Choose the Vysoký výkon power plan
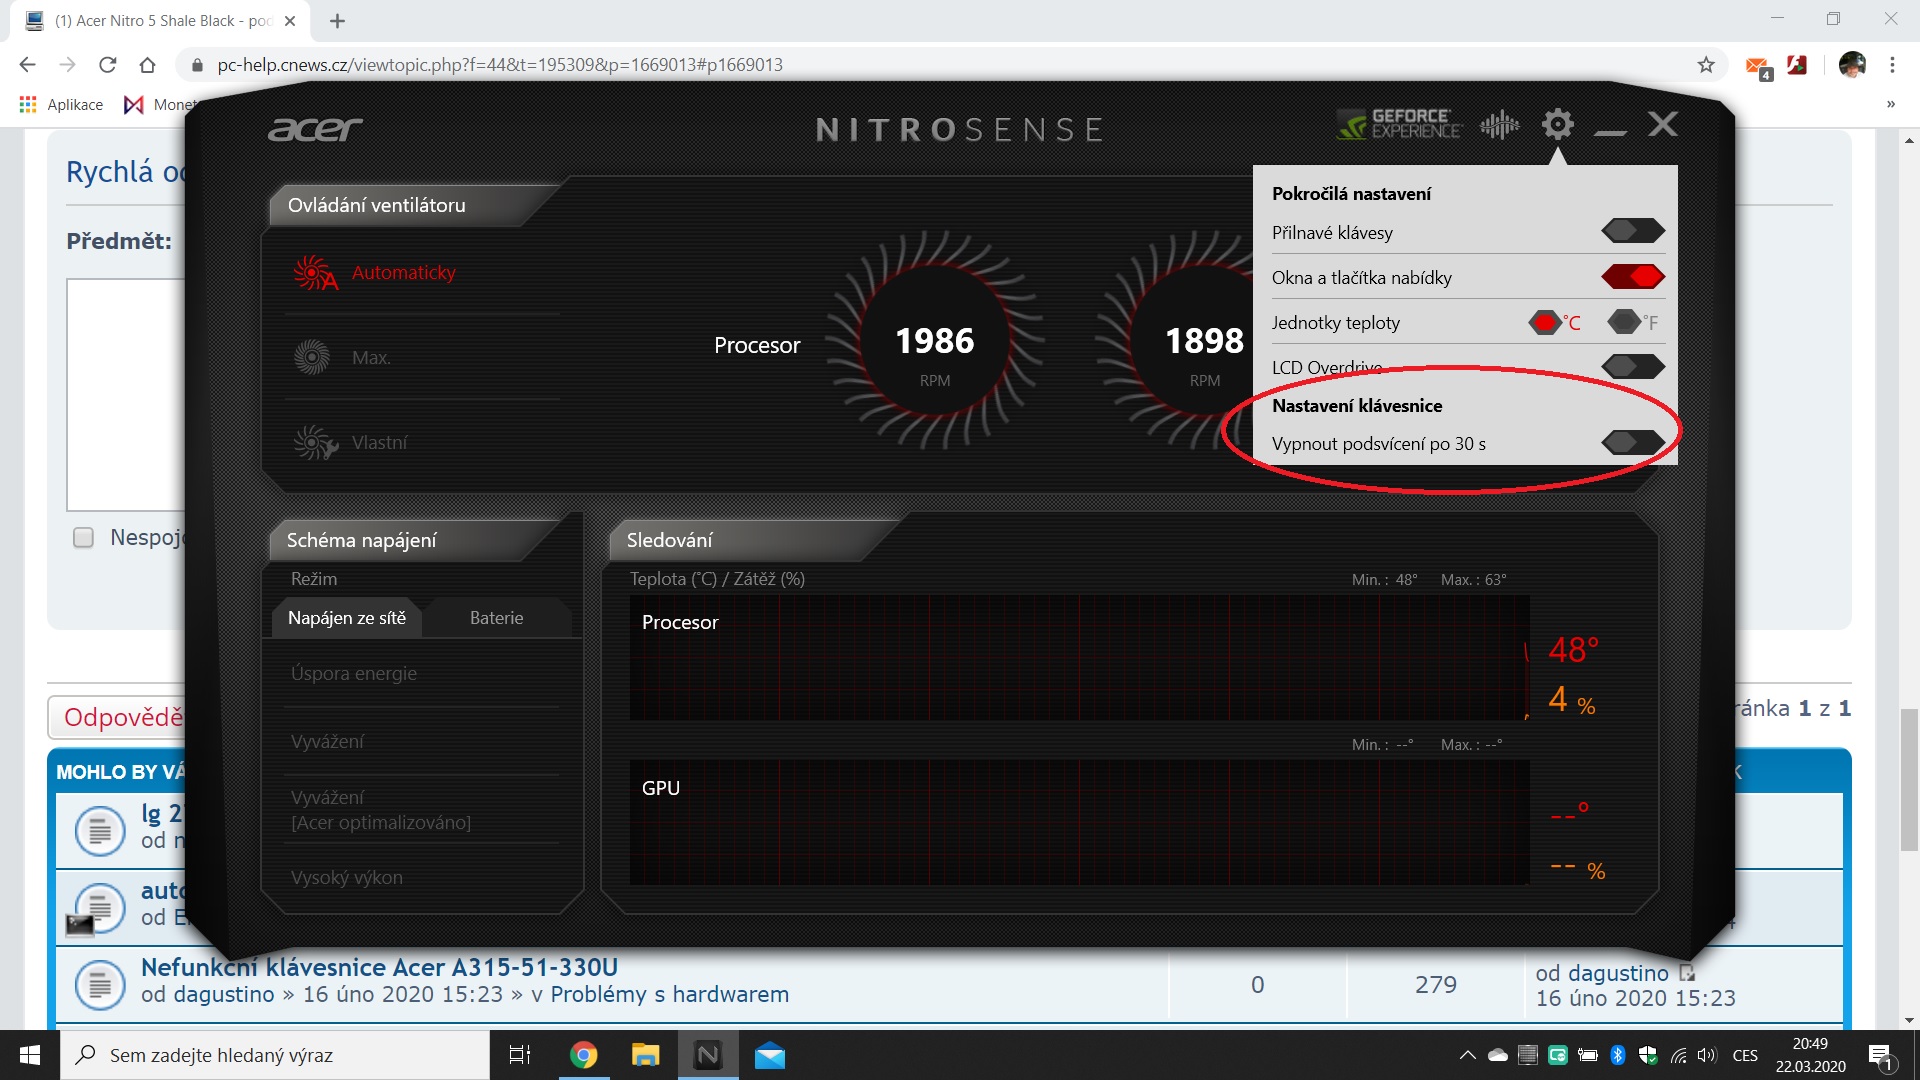Image resolution: width=1920 pixels, height=1080 pixels. point(347,877)
